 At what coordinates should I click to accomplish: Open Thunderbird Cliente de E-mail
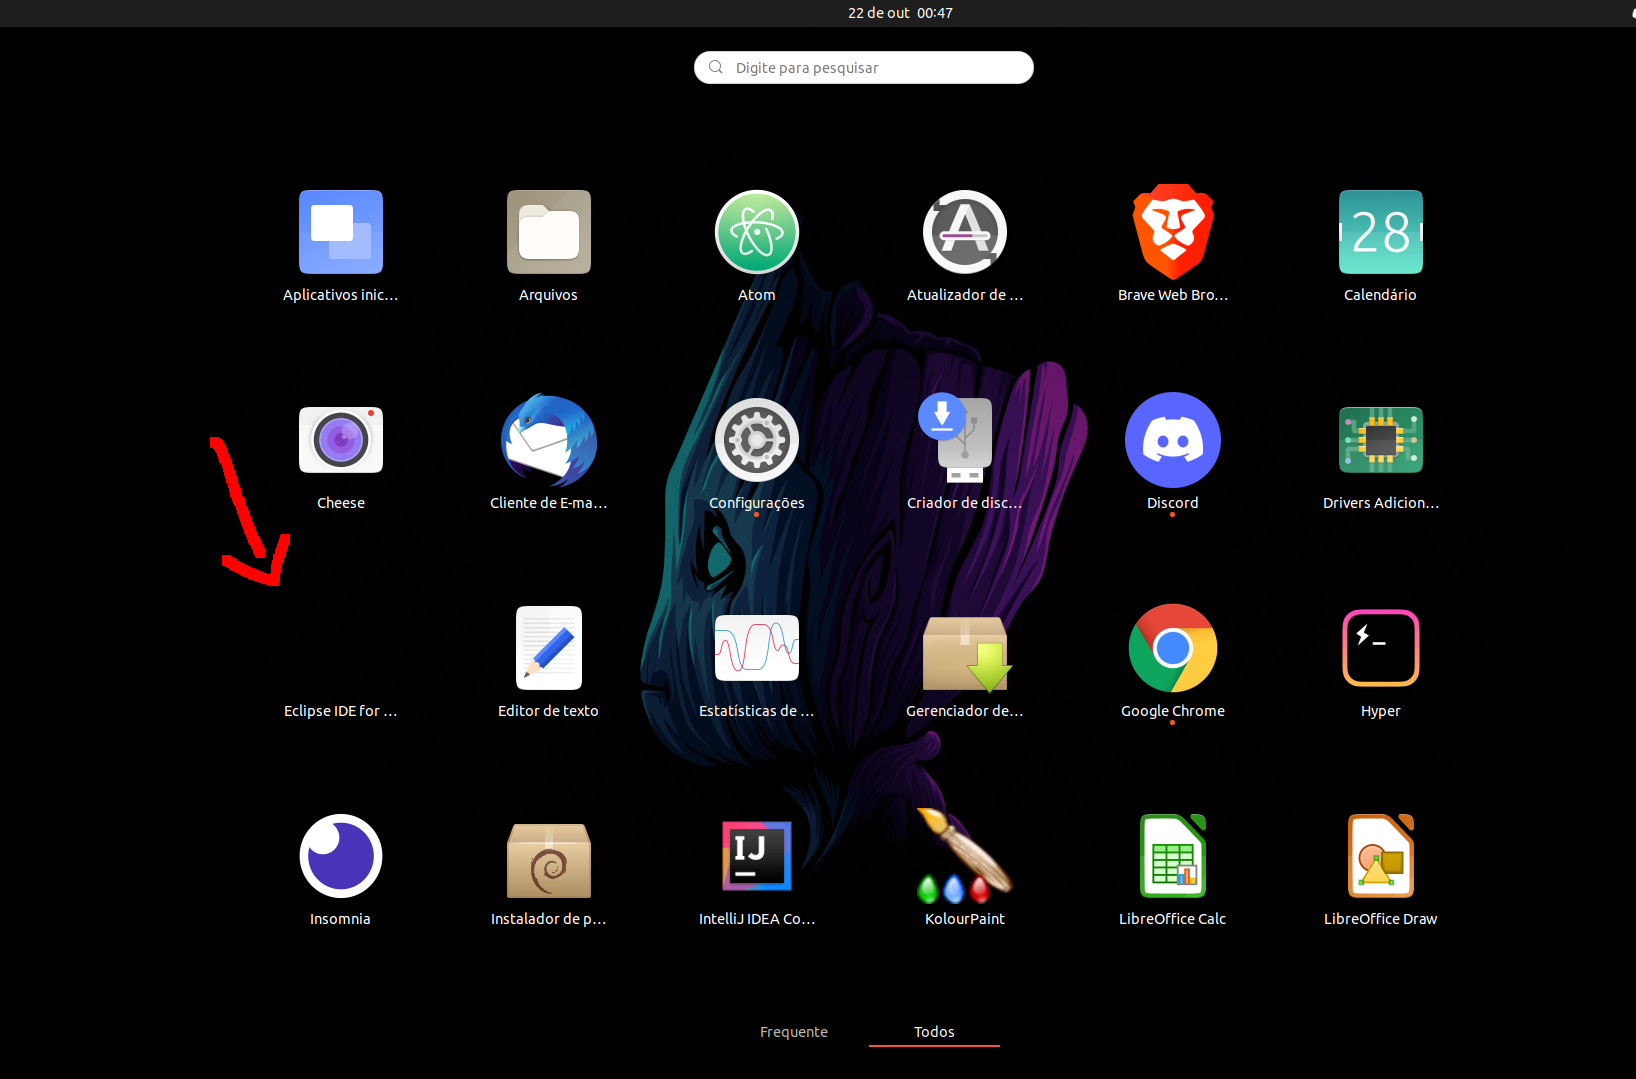tap(549, 440)
